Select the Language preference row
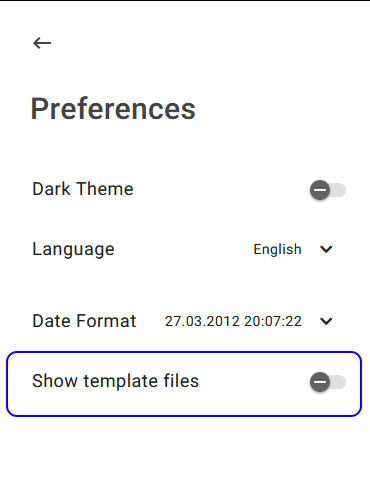The image size is (370, 478). [x=184, y=249]
